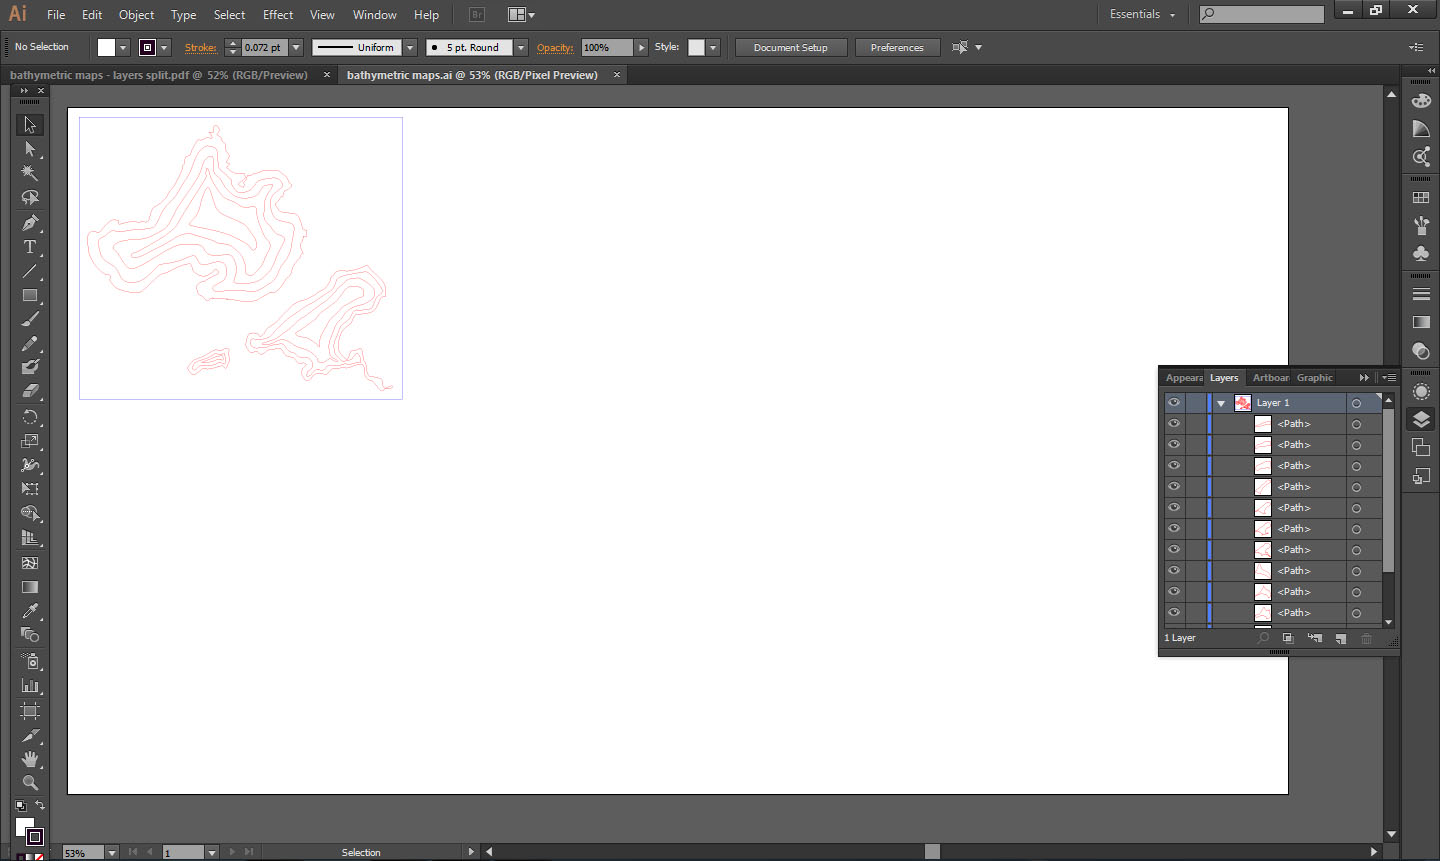
Task: Select the Selection tool (black arrow)
Action: (30, 125)
